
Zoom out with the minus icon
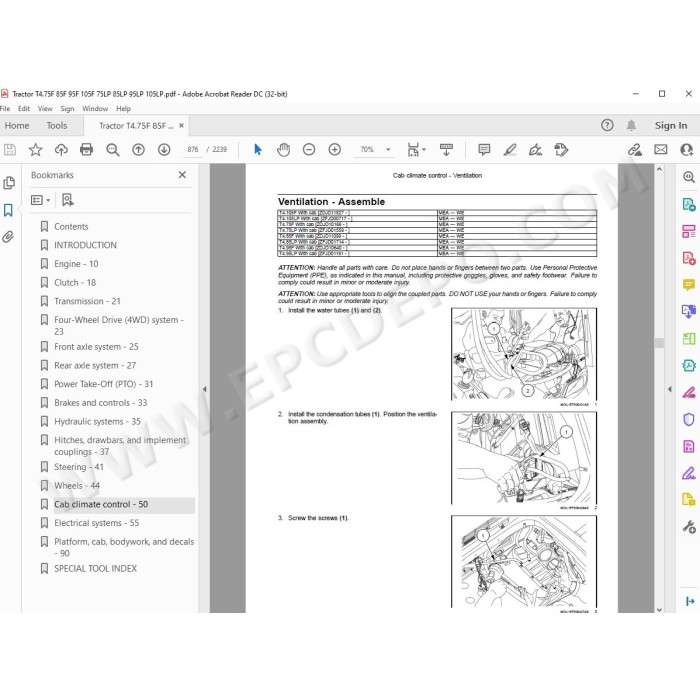(x=309, y=150)
